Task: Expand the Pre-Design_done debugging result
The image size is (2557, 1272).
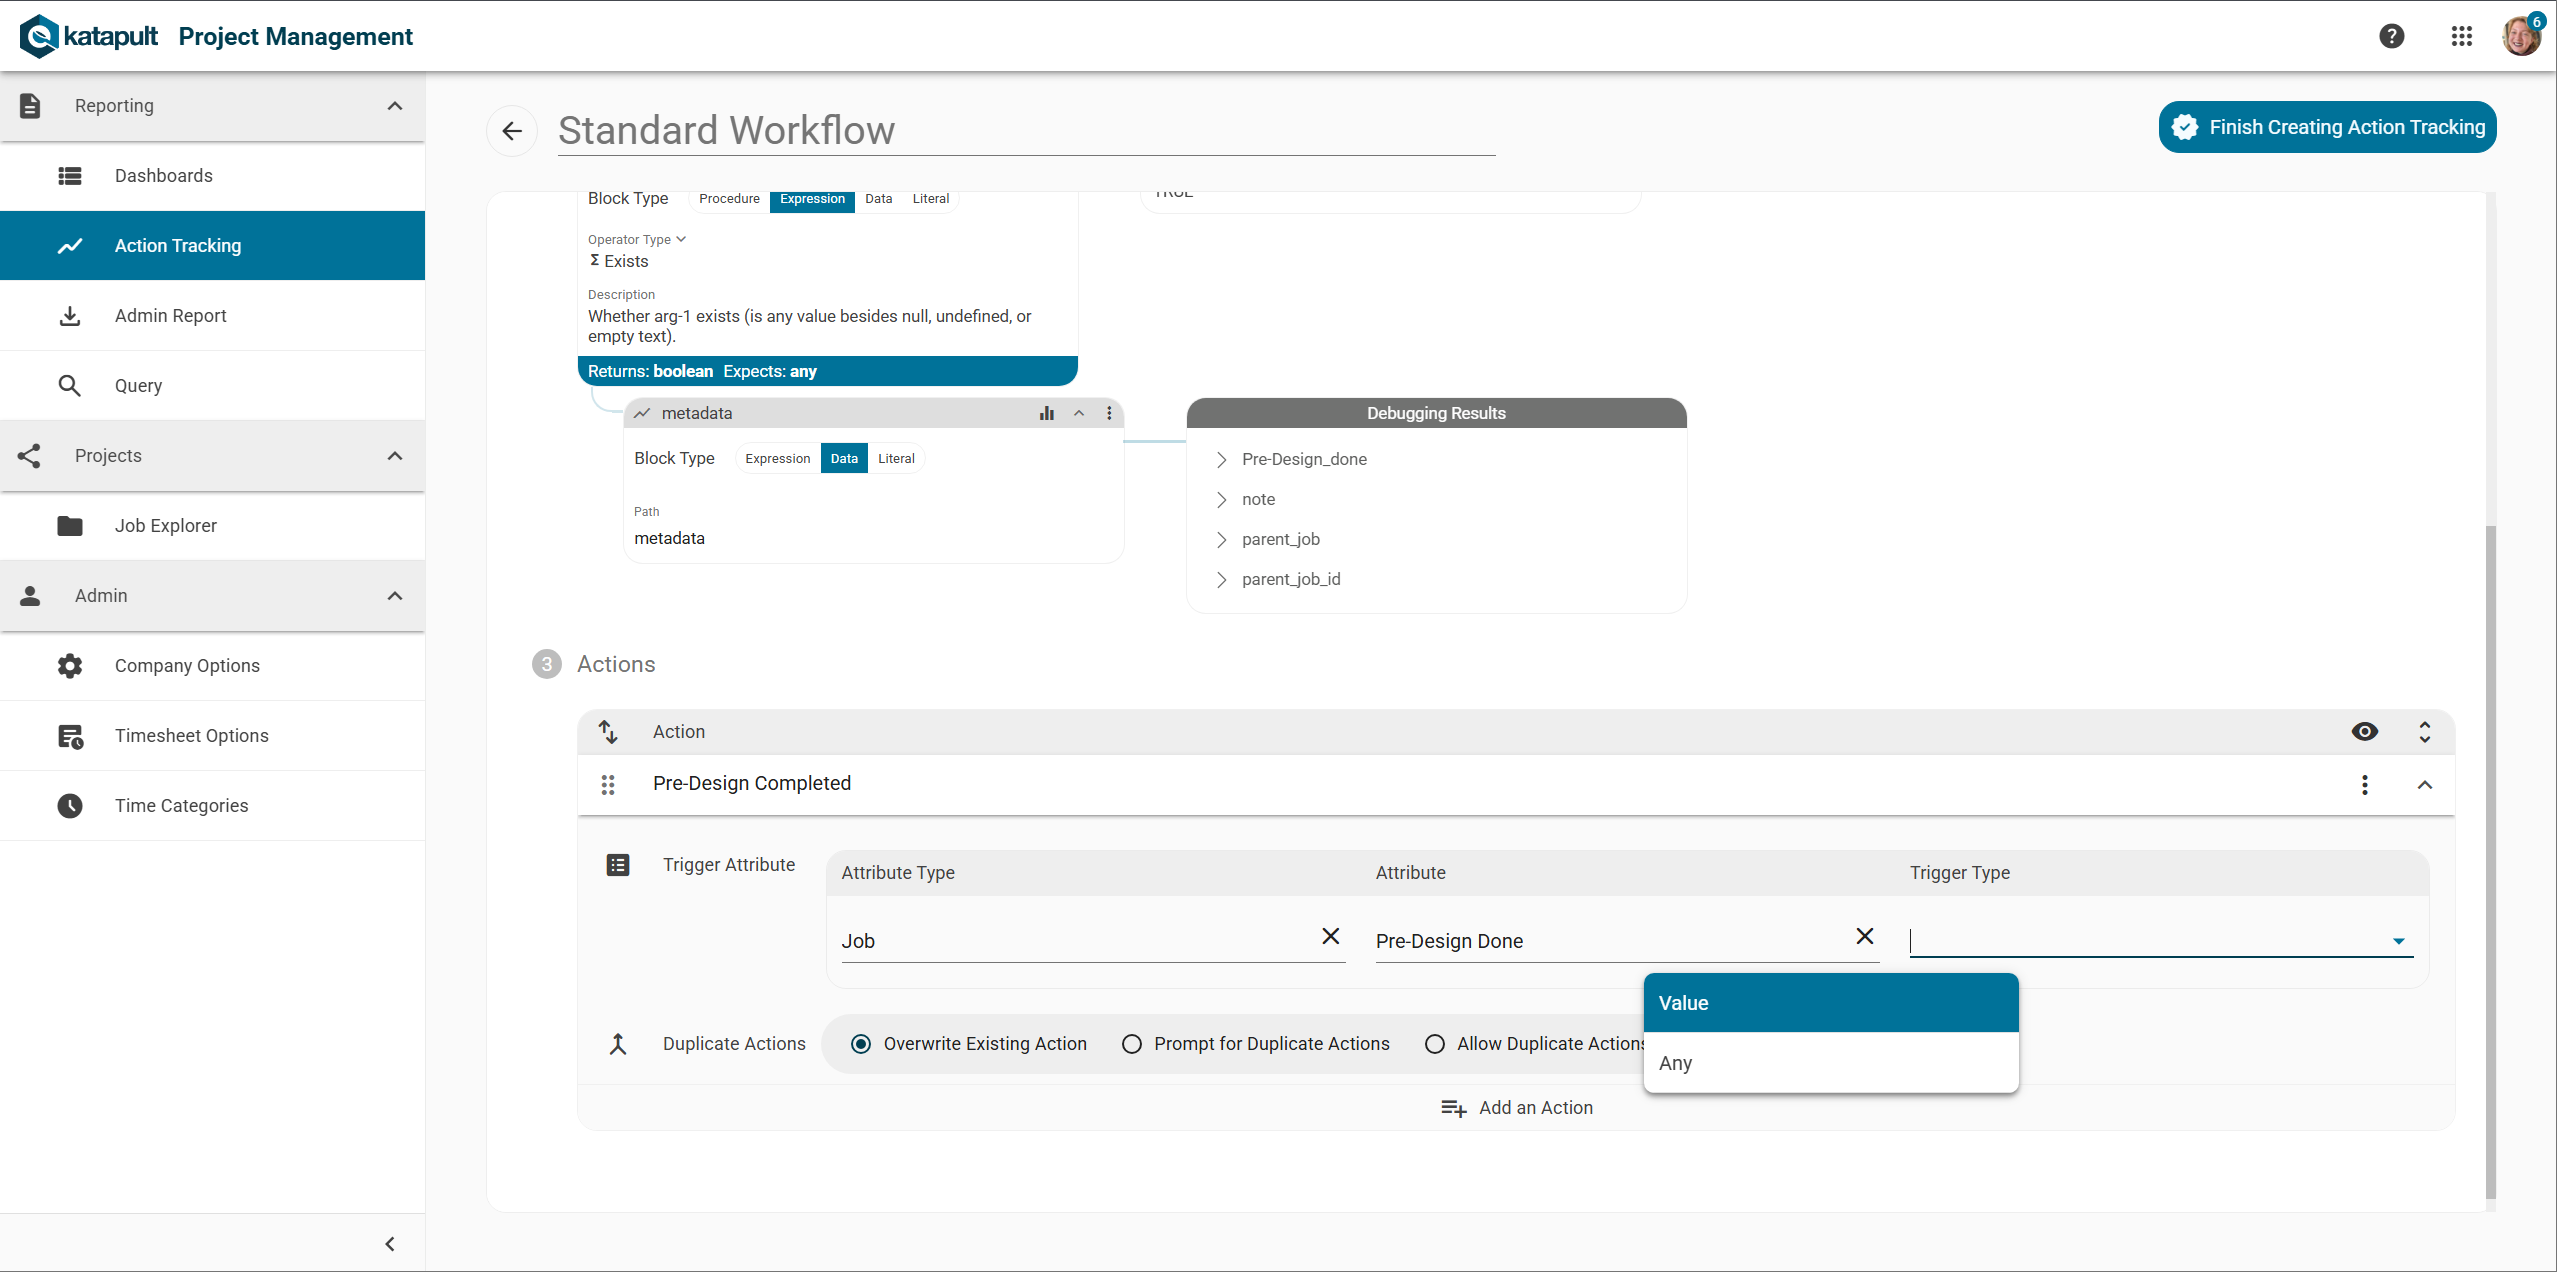Action: (1221, 460)
